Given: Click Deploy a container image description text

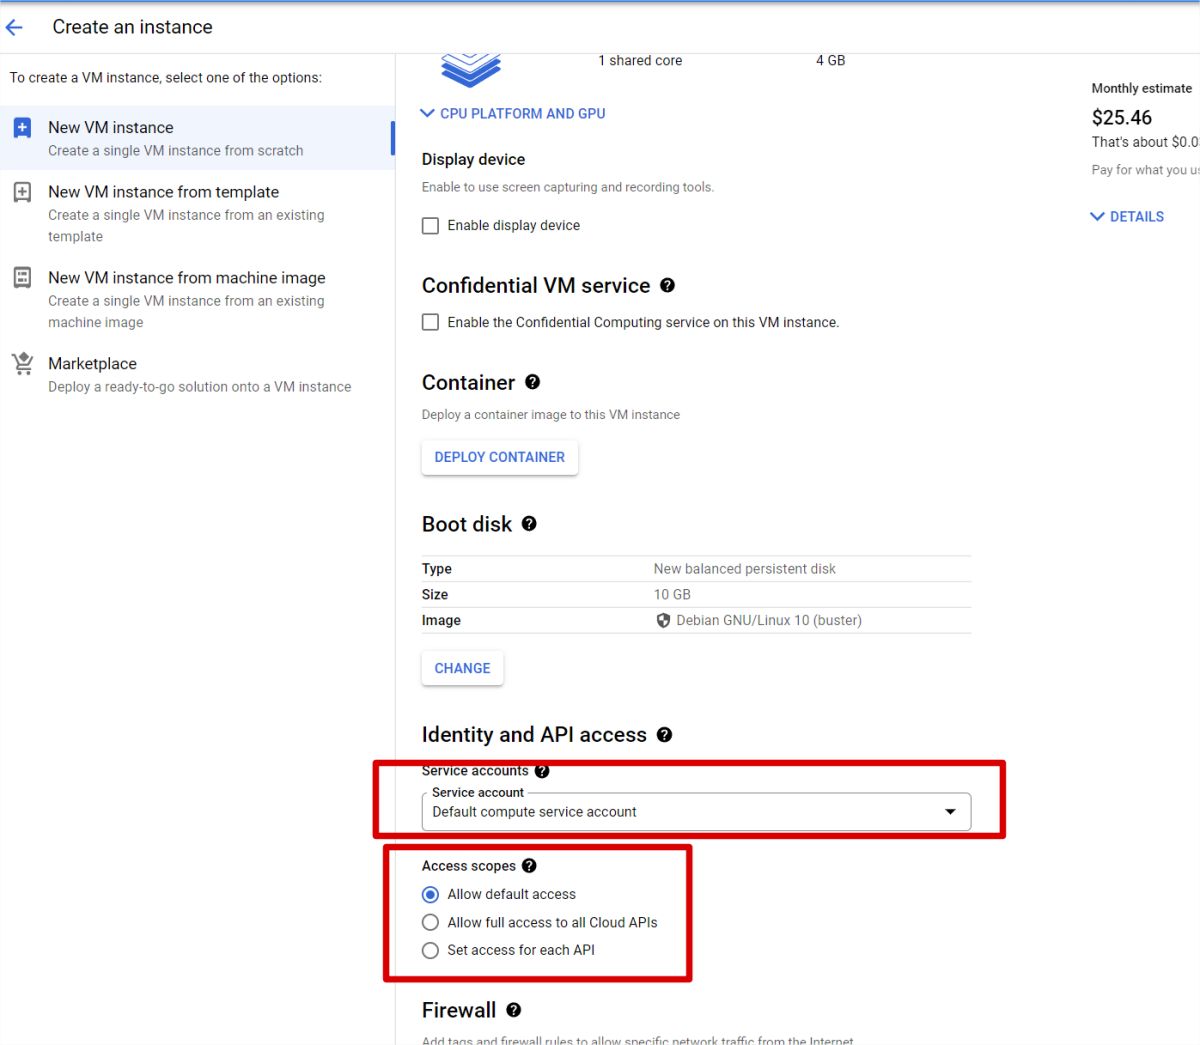Looking at the screenshot, I should coord(551,415).
